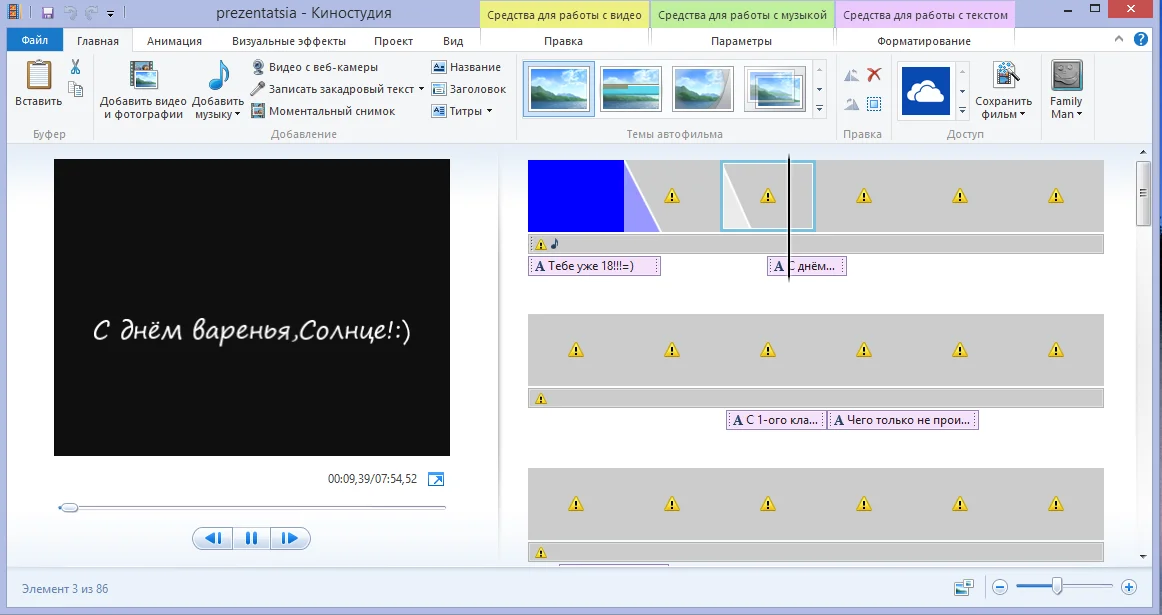Click Моментальный снимок
Screen dimensions: 1162x615
323,111
